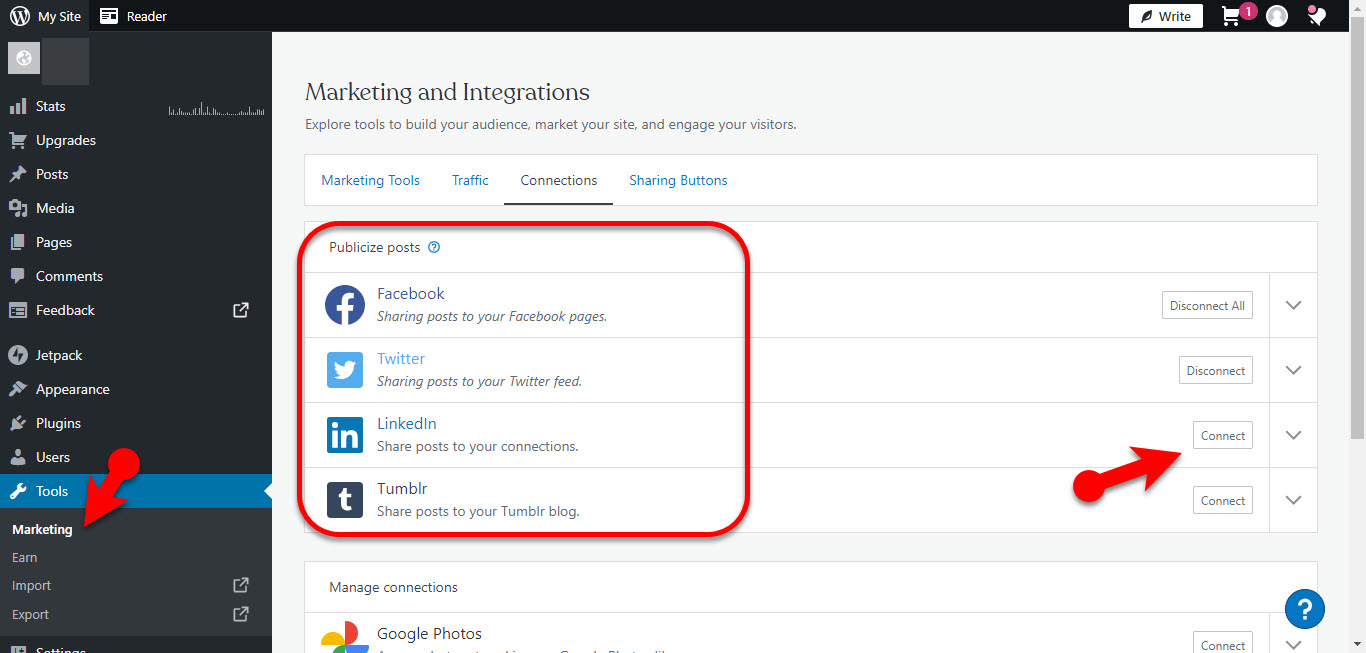The width and height of the screenshot is (1366, 653).
Task: Select the Connections tab
Action: point(559,180)
